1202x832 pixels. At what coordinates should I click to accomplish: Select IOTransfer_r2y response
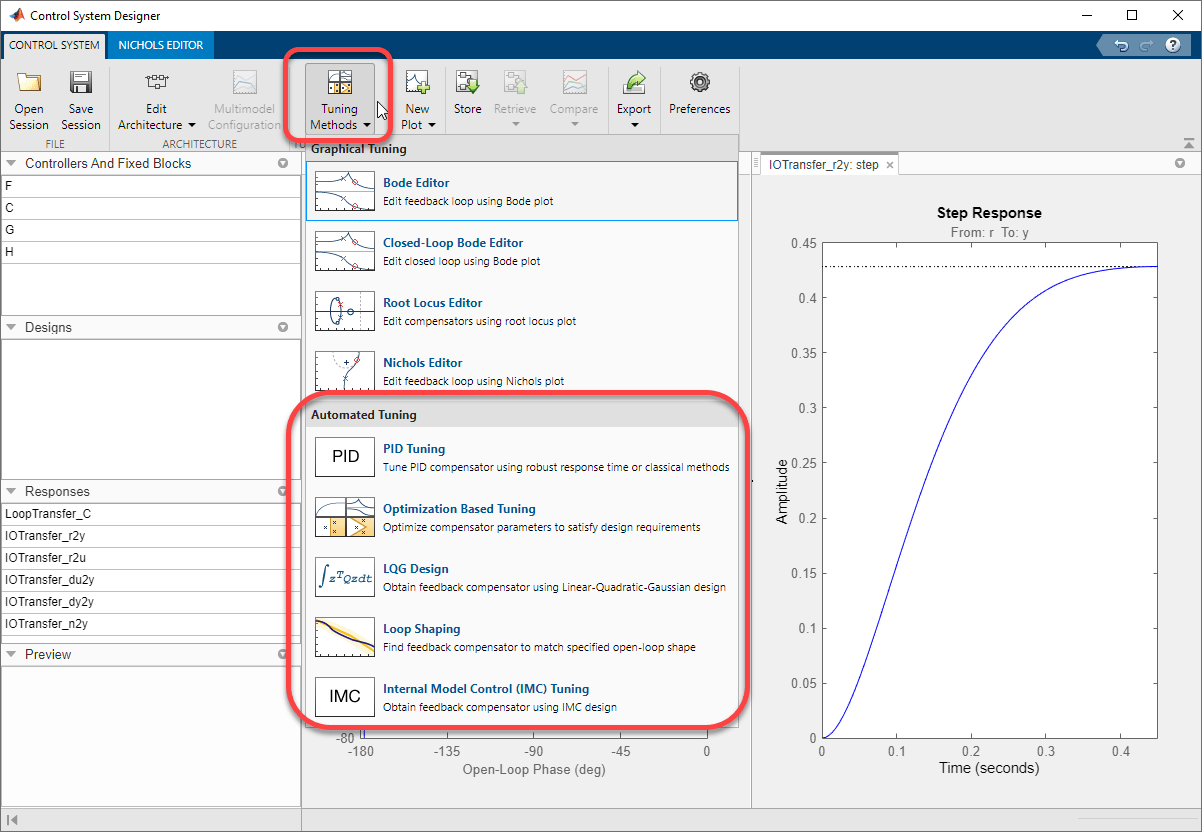[x=151, y=536]
